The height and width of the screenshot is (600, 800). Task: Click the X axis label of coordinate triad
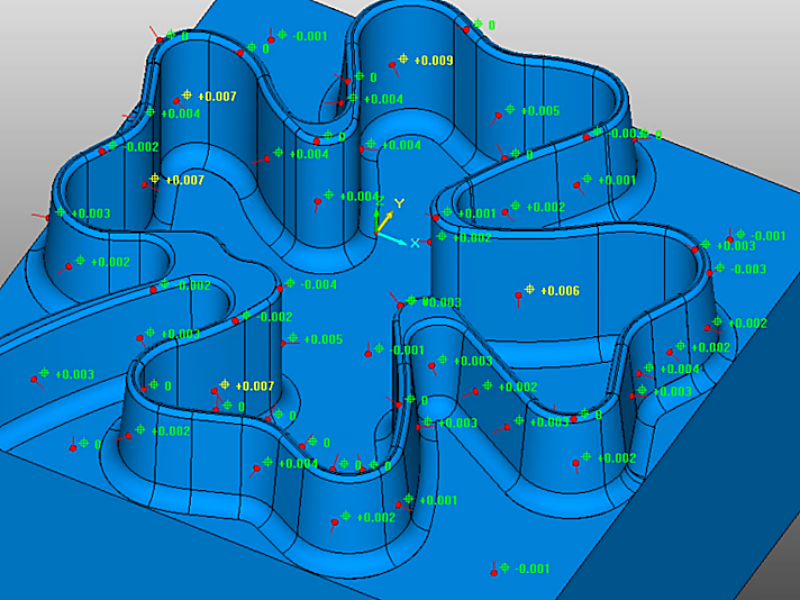(415, 243)
